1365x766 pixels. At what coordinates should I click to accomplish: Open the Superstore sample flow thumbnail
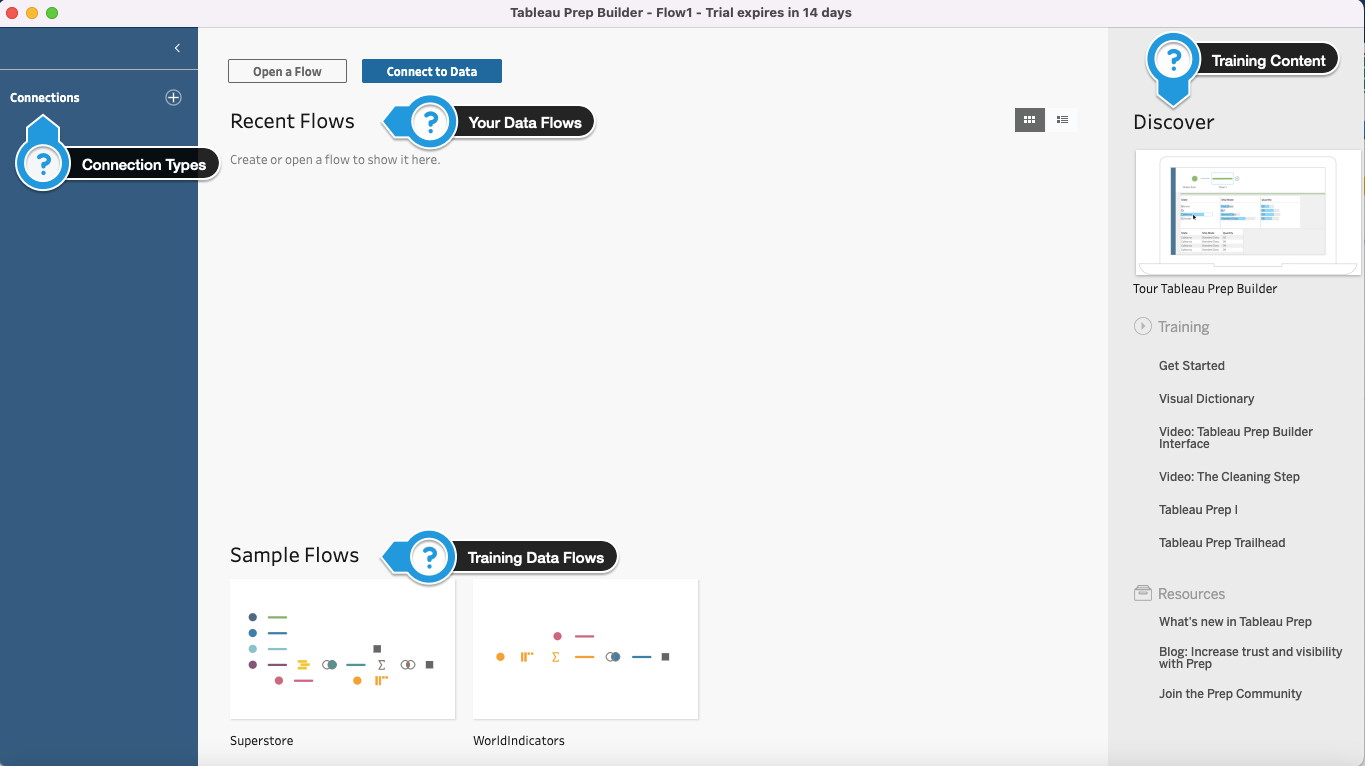point(342,649)
